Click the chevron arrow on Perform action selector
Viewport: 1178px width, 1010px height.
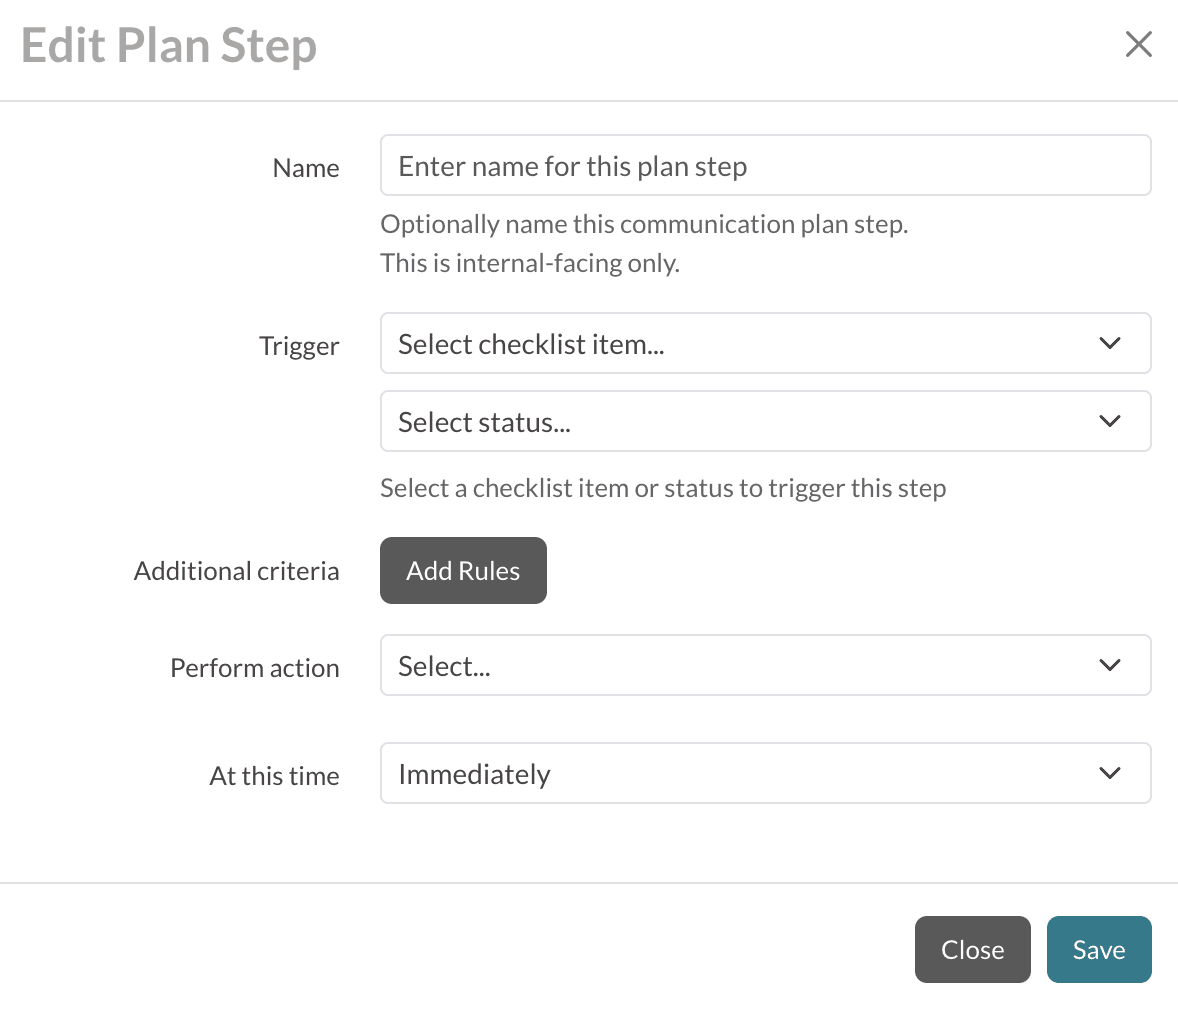(1109, 666)
